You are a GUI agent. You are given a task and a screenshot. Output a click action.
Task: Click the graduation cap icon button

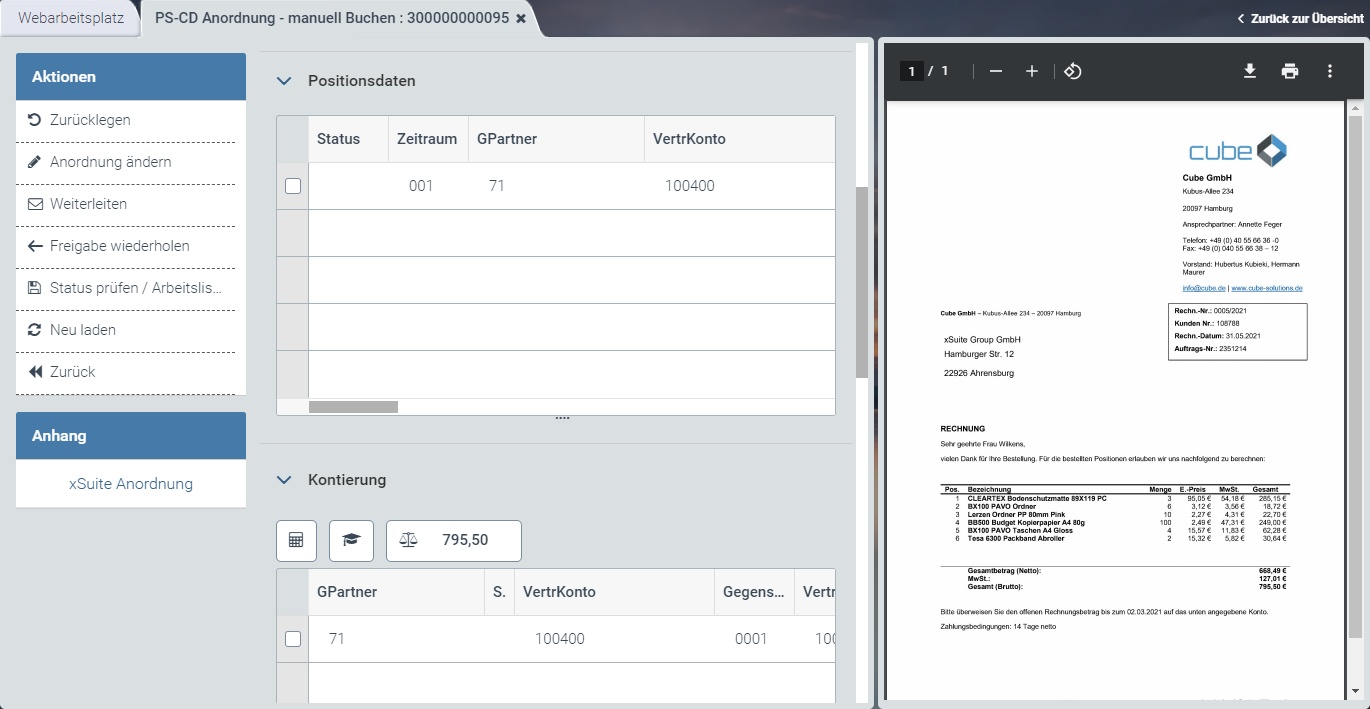point(351,540)
